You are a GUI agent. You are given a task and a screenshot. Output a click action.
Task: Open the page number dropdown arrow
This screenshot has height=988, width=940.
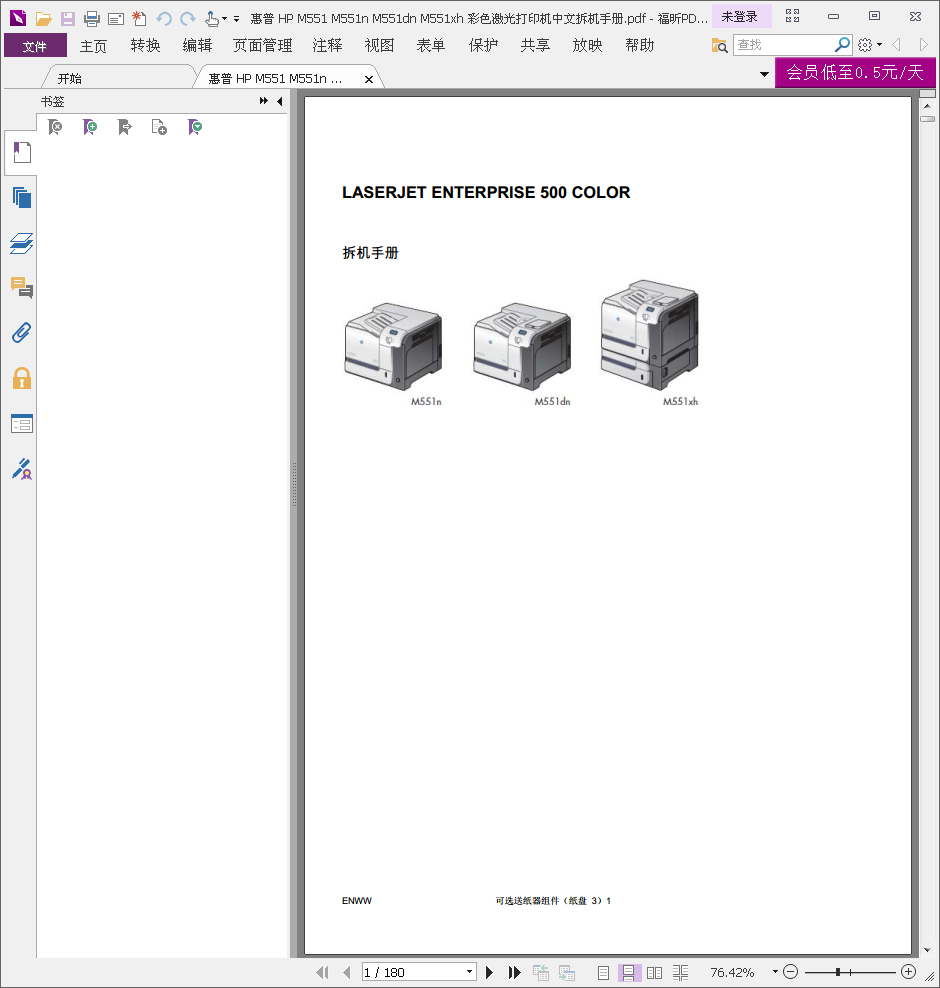pyautogui.click(x=469, y=972)
